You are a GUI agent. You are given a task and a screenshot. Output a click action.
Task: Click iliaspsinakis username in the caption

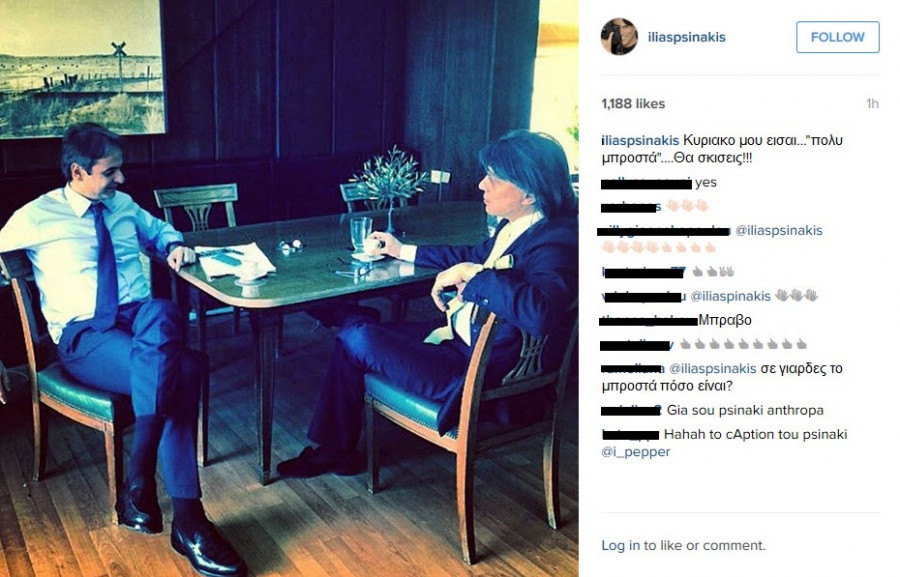(x=640, y=141)
